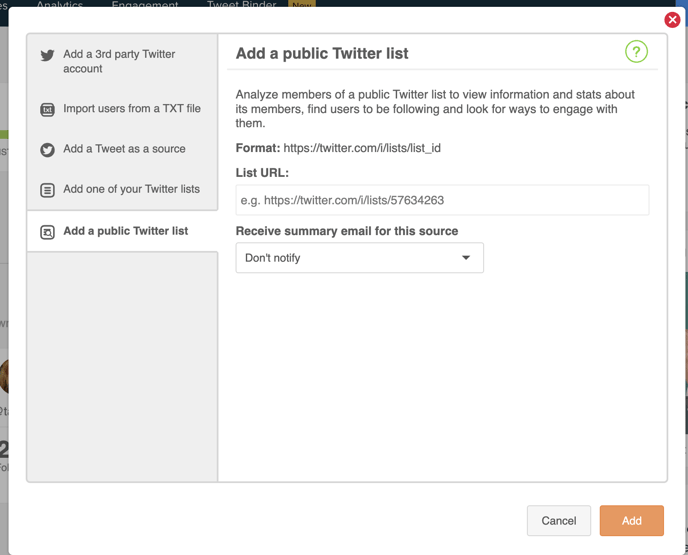Click the Twitter bird icon in sidebar
The image size is (688, 555).
point(47,55)
